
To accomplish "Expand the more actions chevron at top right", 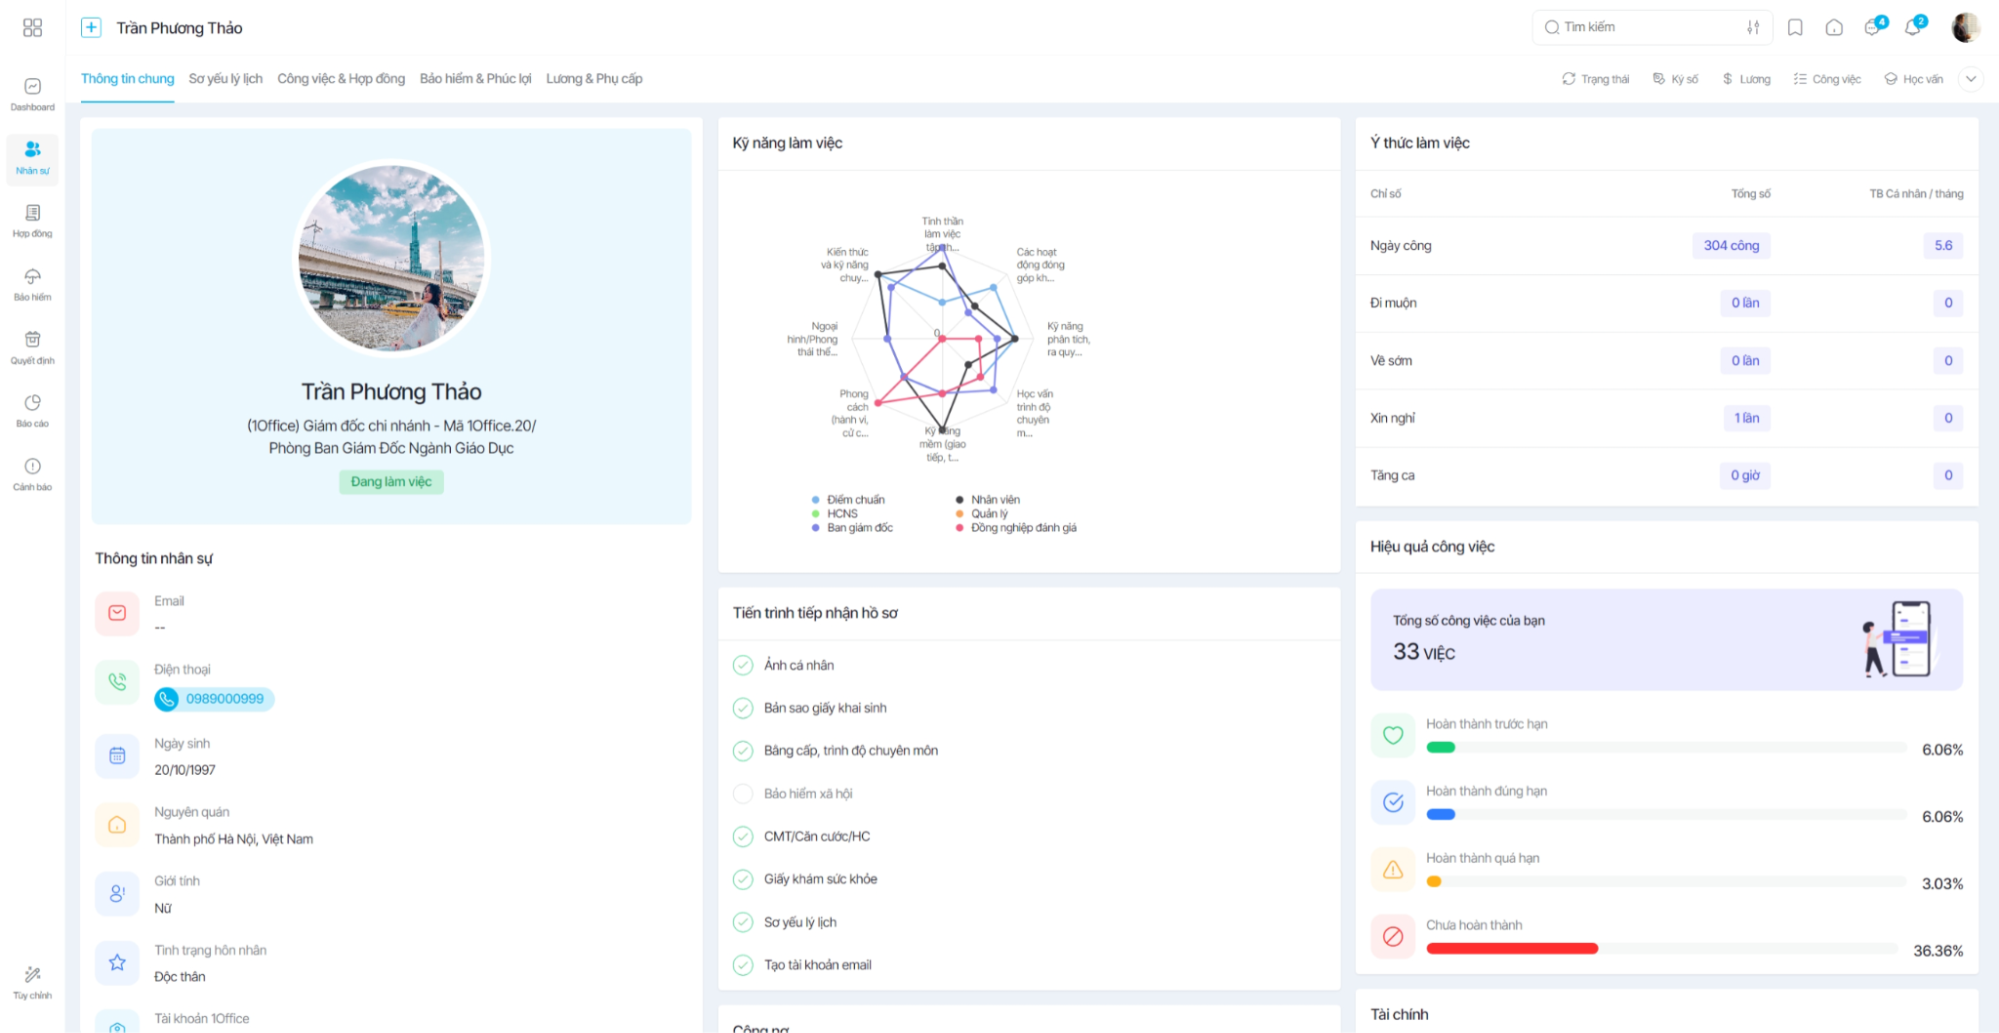I will pyautogui.click(x=1971, y=79).
